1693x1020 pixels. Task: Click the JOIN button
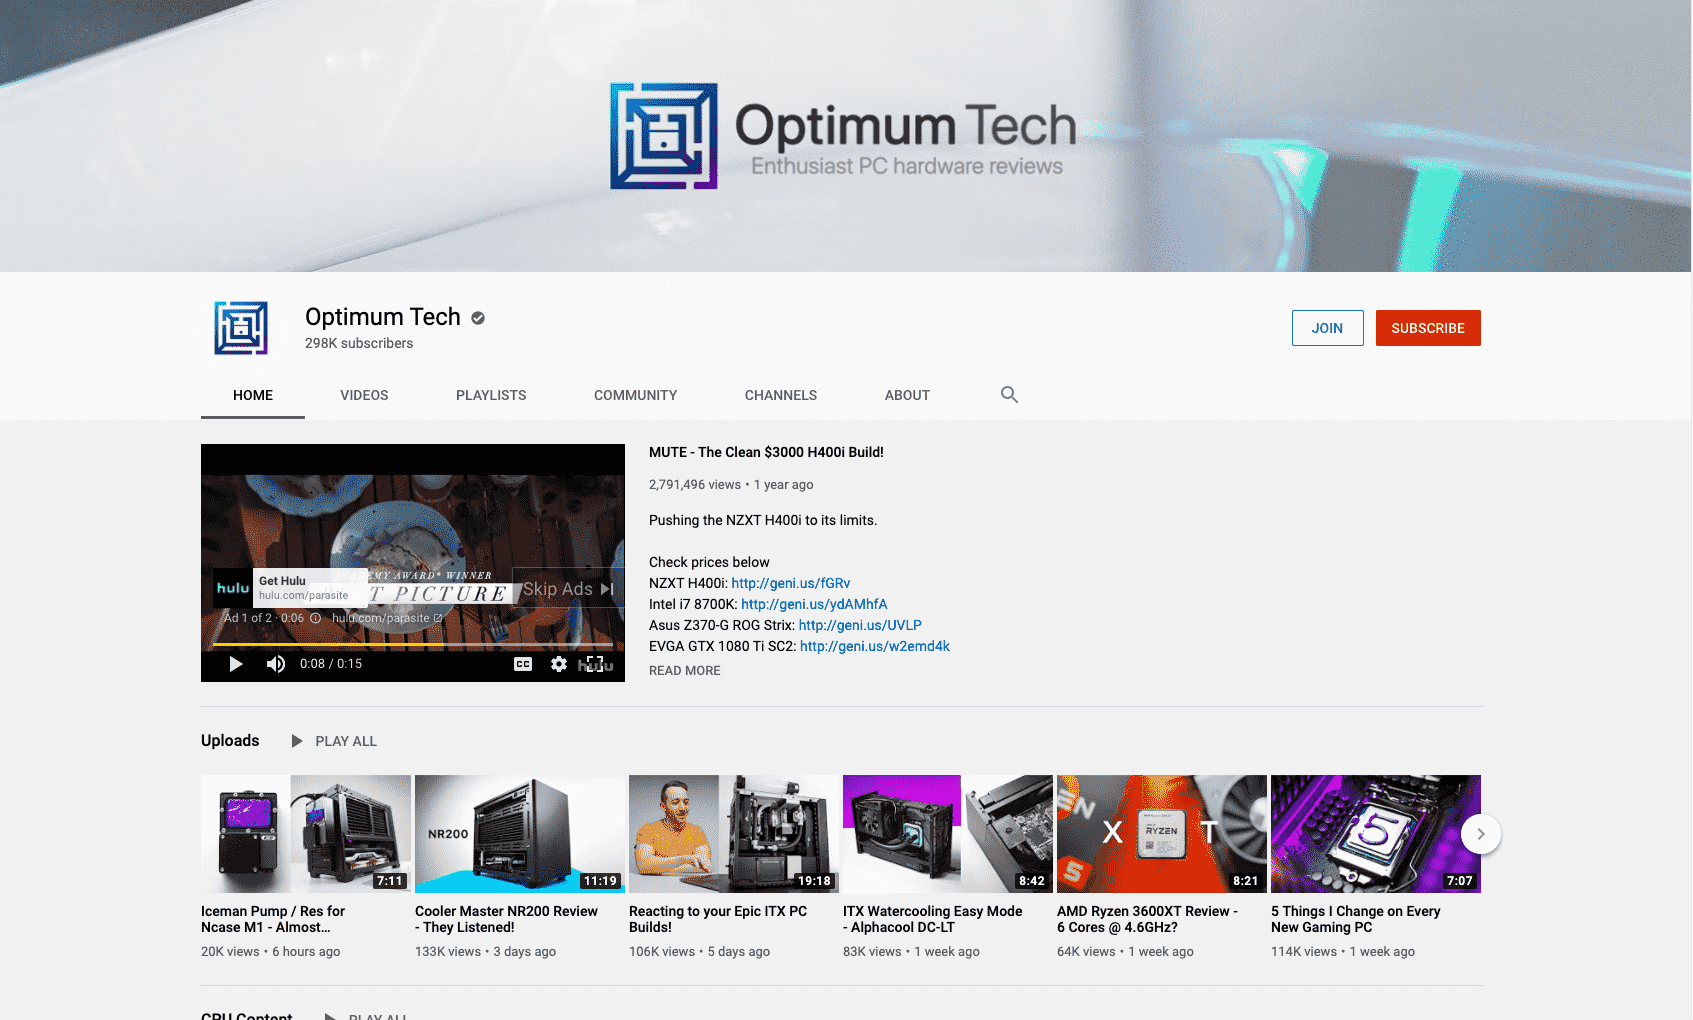(x=1327, y=328)
